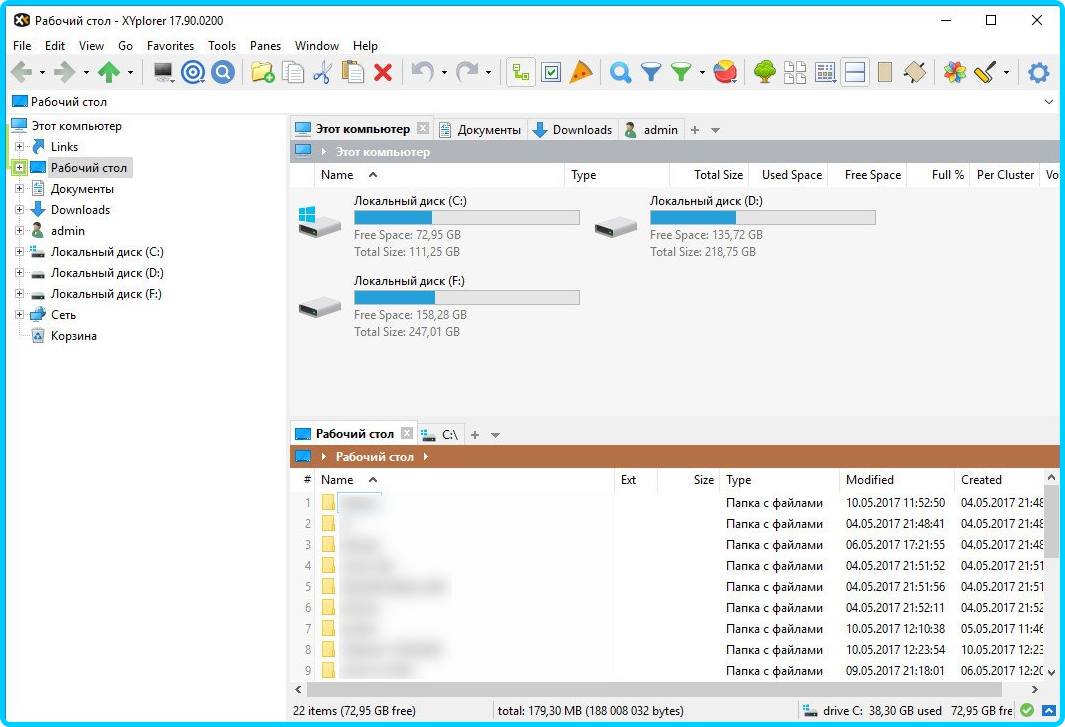The image size is (1065, 727).
Task: Open Configuration via the blue gear icon
Action: click(x=1039, y=72)
